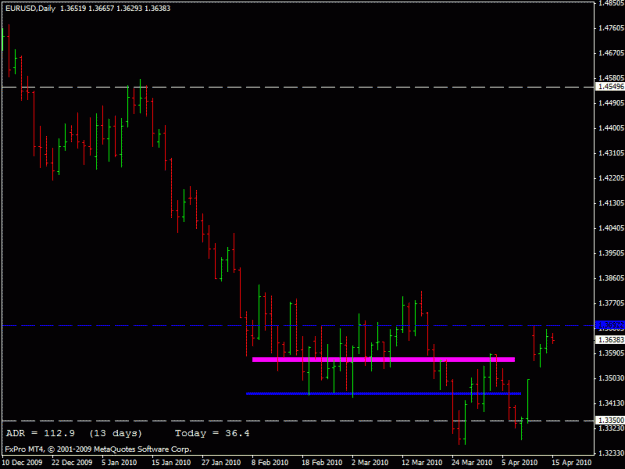Click the 27 Jan 2010 date label

click(x=221, y=463)
